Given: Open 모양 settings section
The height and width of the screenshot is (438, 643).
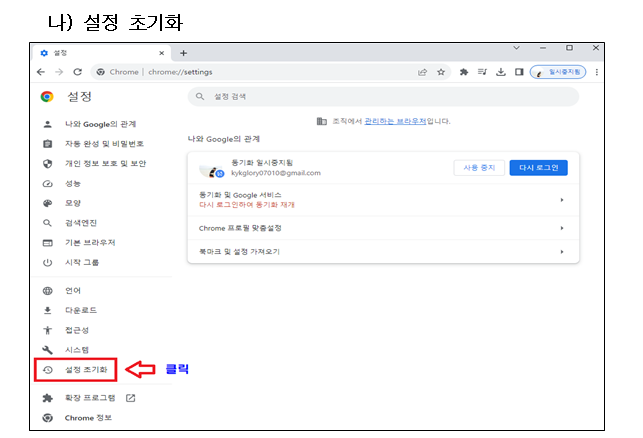Looking at the screenshot, I should [73, 203].
